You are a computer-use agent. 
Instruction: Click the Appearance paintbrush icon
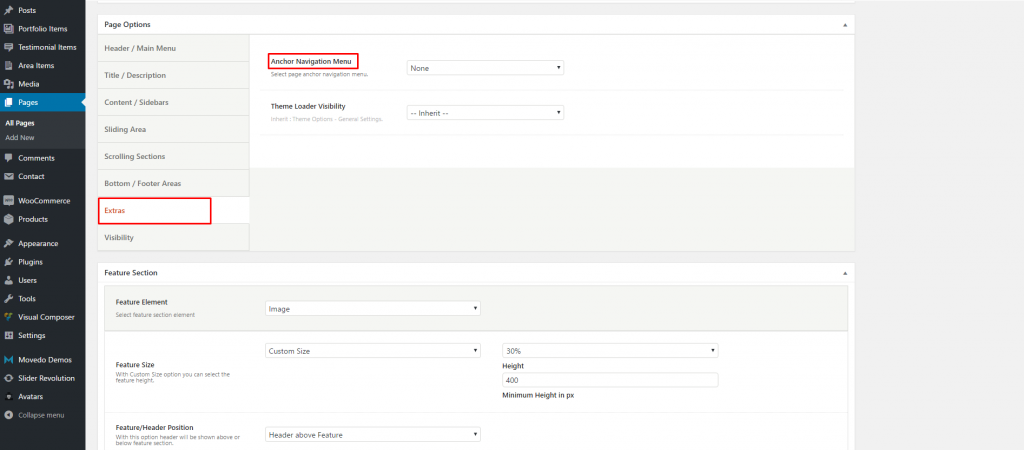(9, 243)
